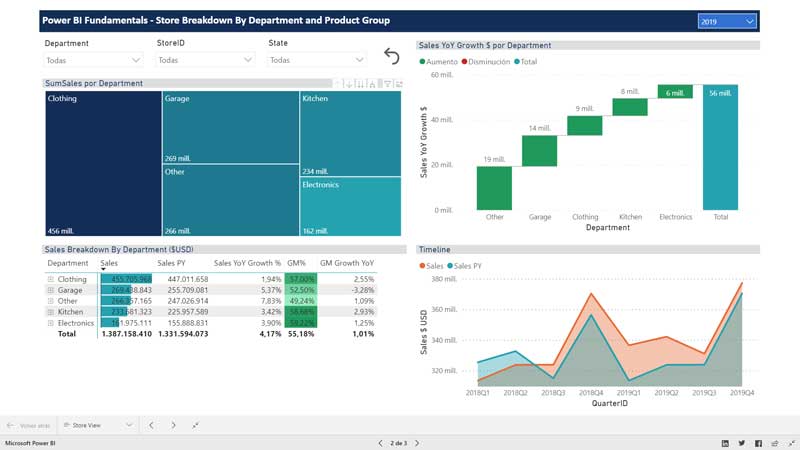Click the share arrow icon in status bar
This screenshot has width=800, height=450.
pos(774,441)
